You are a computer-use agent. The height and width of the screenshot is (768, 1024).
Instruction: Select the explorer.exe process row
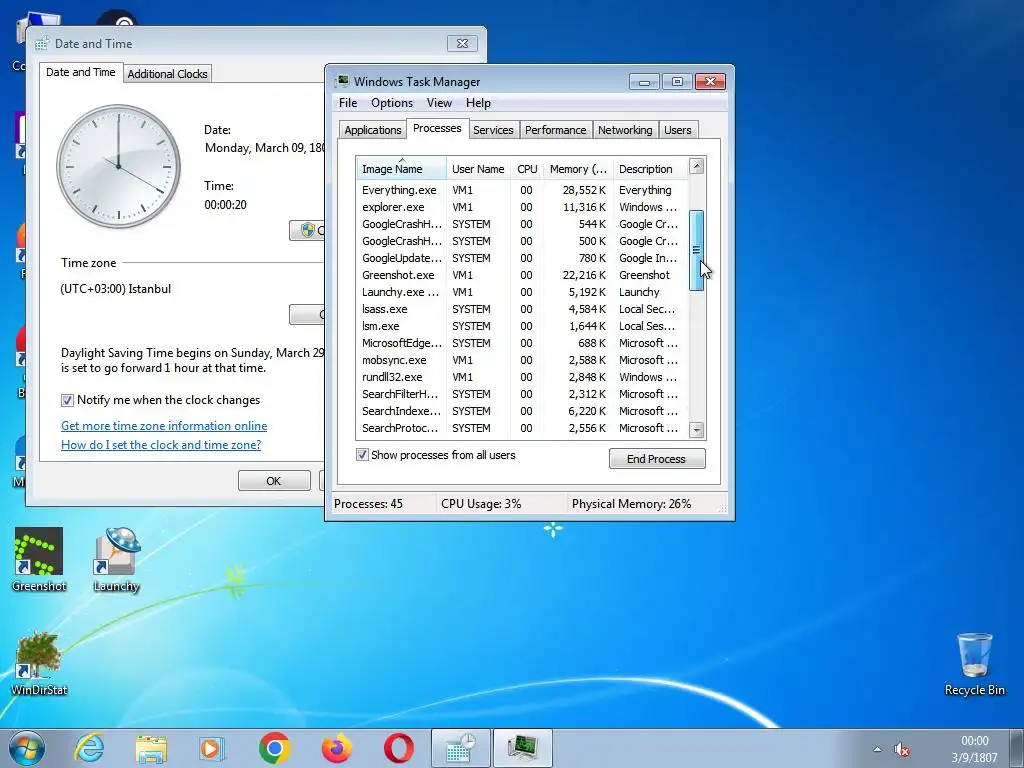tap(521, 207)
